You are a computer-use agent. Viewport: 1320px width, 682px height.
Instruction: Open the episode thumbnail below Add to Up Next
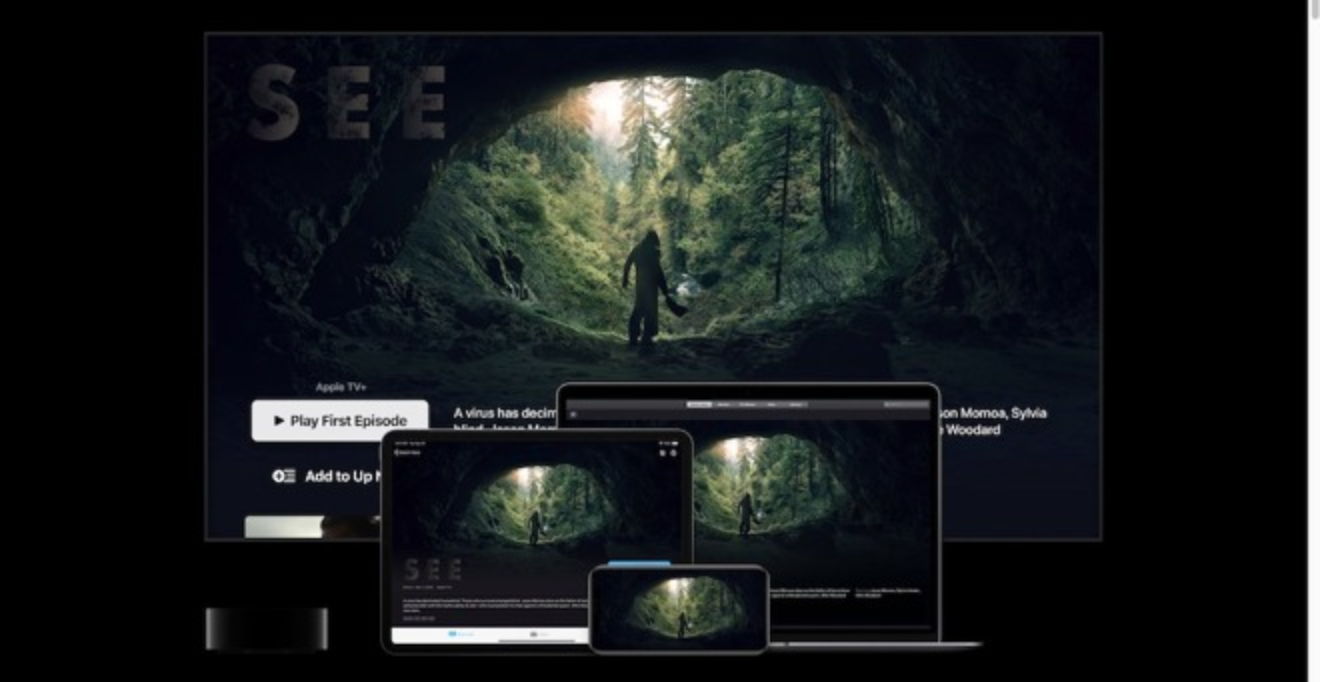310,527
